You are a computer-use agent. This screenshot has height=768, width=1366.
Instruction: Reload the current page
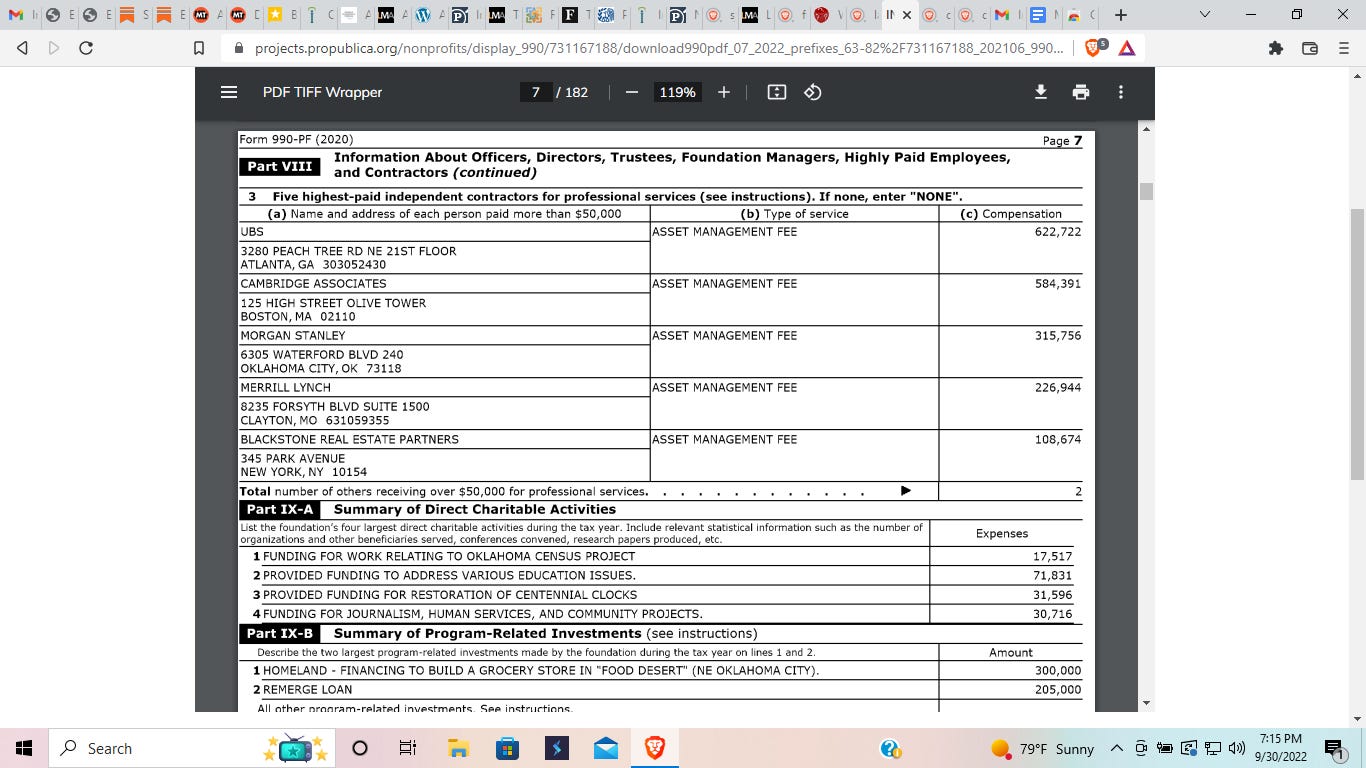(86, 47)
